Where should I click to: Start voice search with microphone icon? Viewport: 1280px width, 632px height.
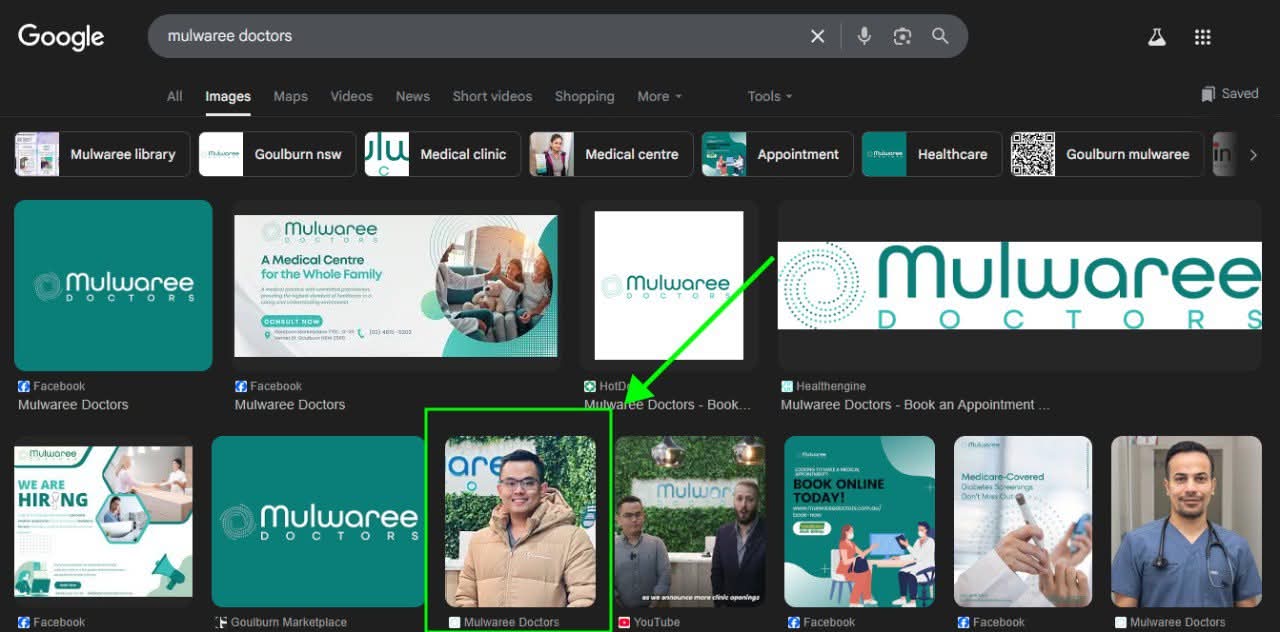(x=864, y=36)
